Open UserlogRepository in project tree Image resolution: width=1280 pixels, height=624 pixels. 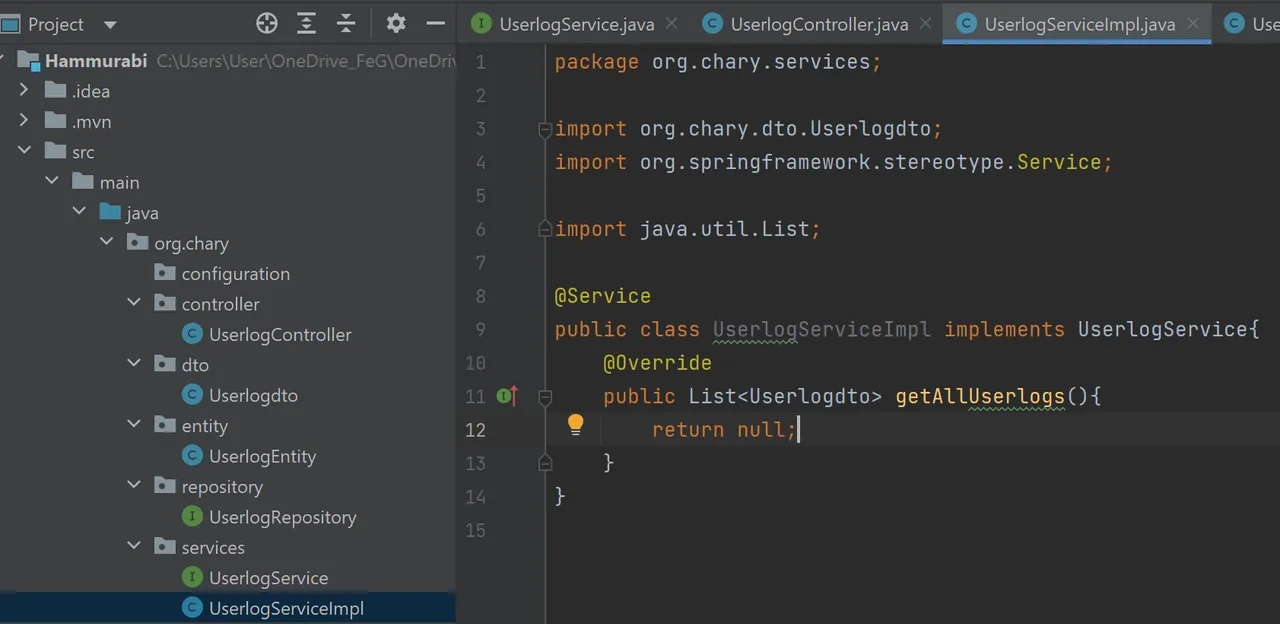click(282, 517)
